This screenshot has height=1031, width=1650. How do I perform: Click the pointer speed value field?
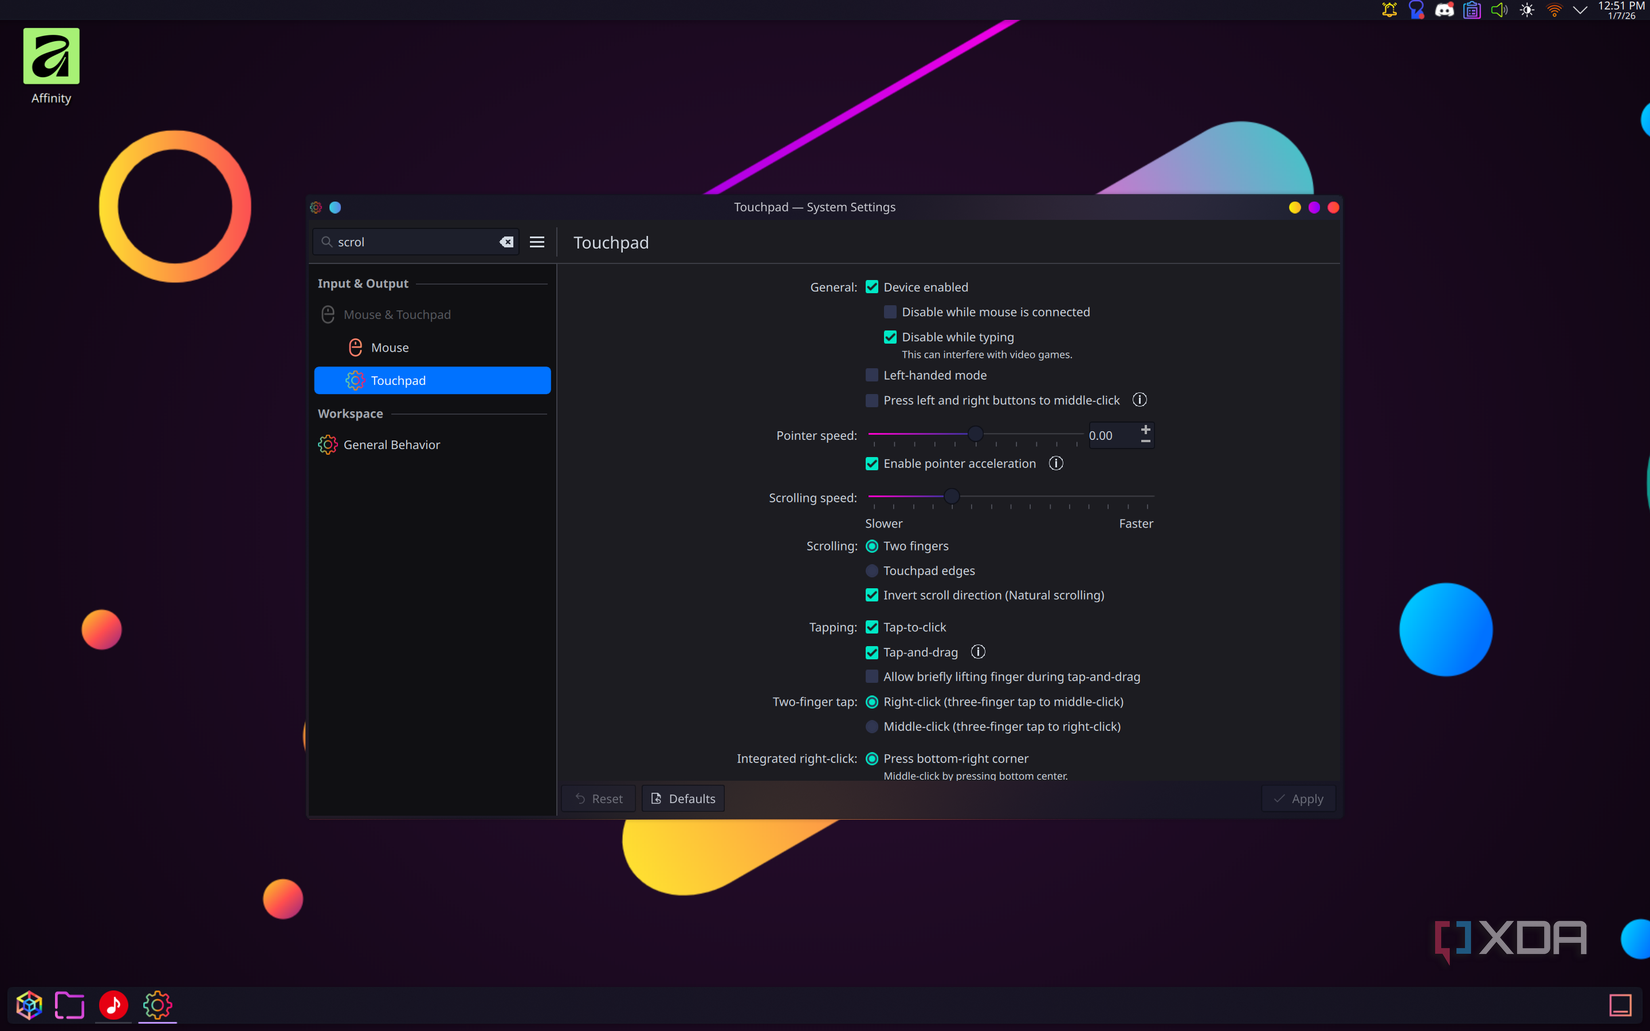pyautogui.click(x=1111, y=435)
